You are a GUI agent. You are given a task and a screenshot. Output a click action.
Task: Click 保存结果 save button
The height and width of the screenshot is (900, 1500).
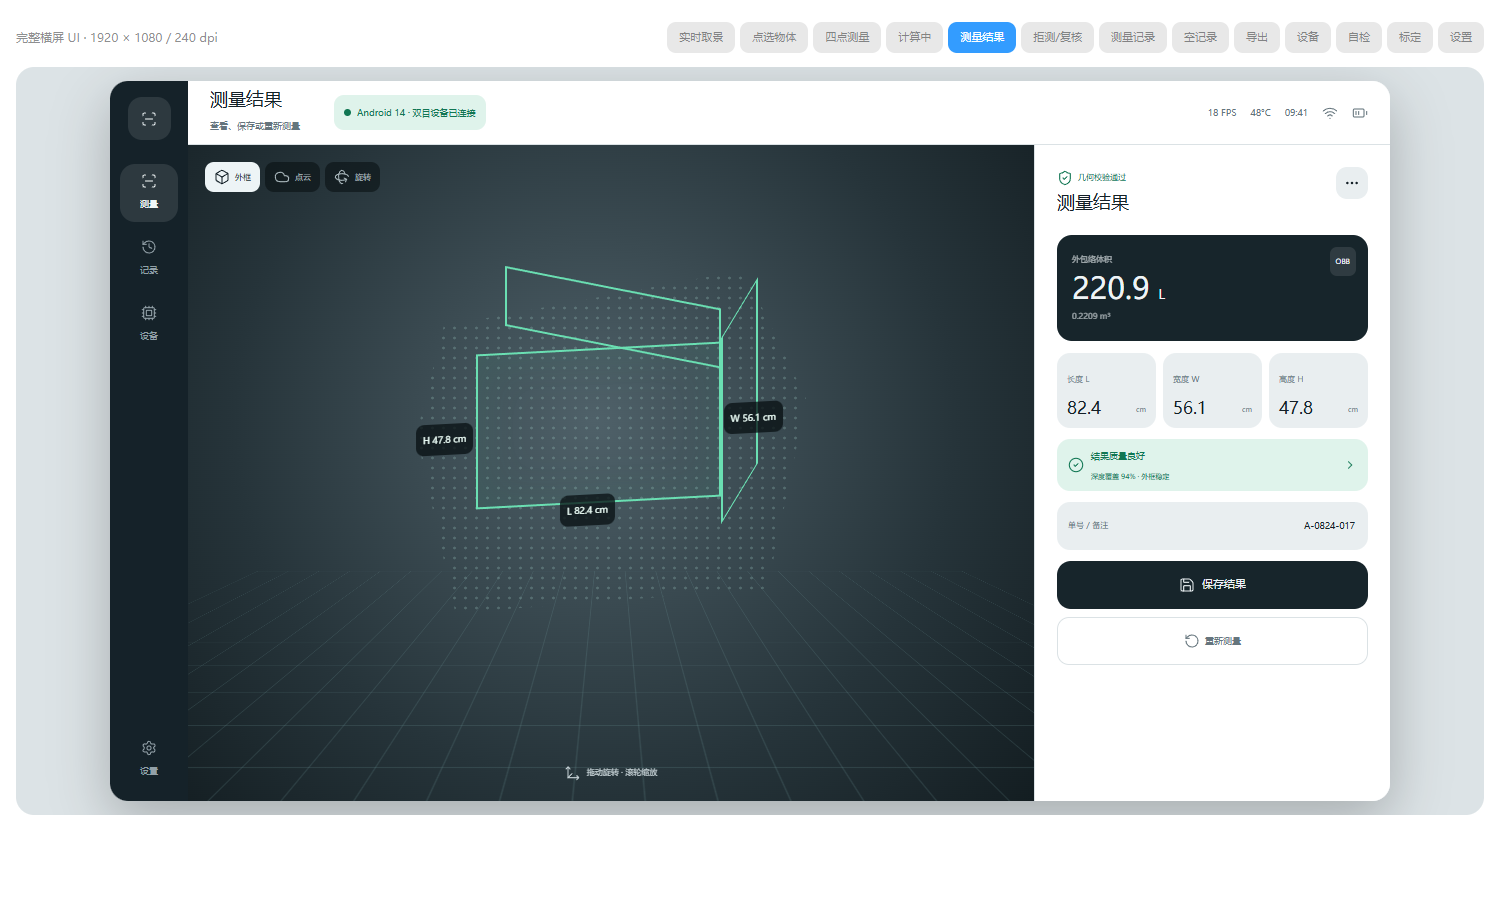tap(1212, 585)
